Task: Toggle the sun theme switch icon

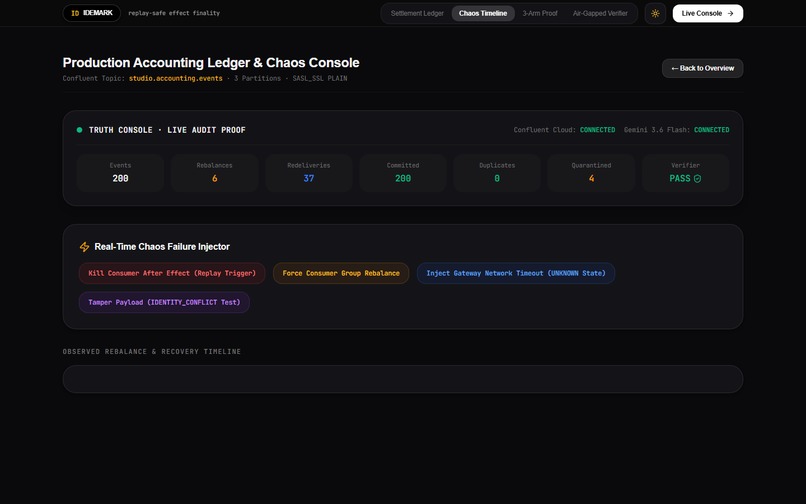Action: (x=655, y=13)
